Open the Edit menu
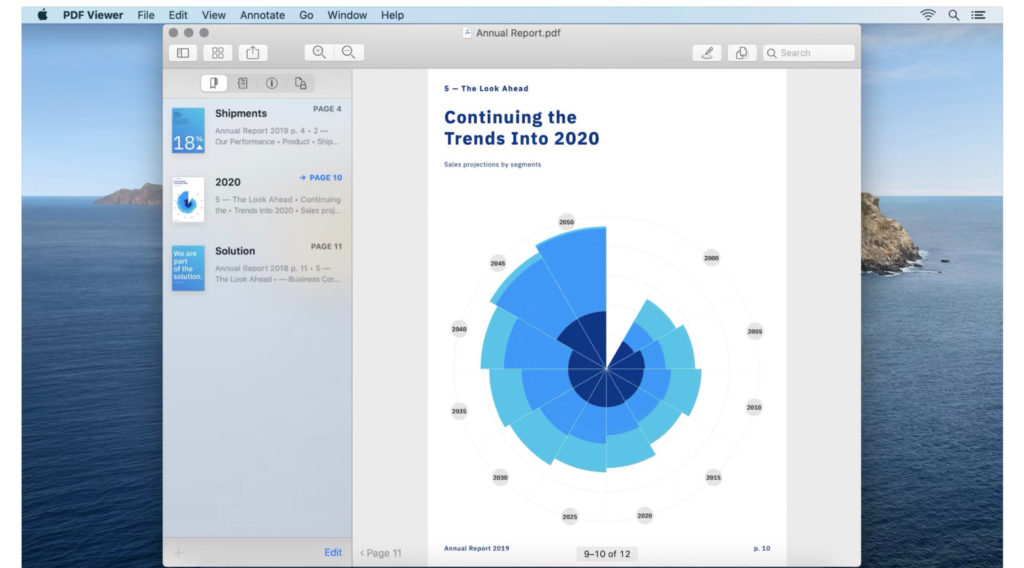The image size is (1024, 568). point(178,15)
